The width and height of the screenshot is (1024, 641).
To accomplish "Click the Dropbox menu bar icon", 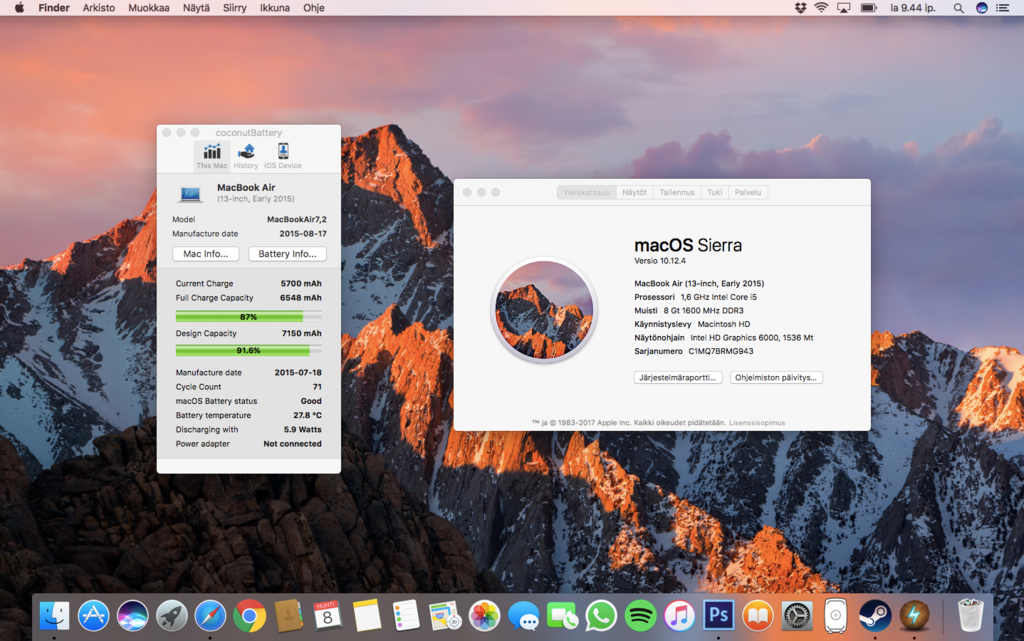I will (x=800, y=8).
